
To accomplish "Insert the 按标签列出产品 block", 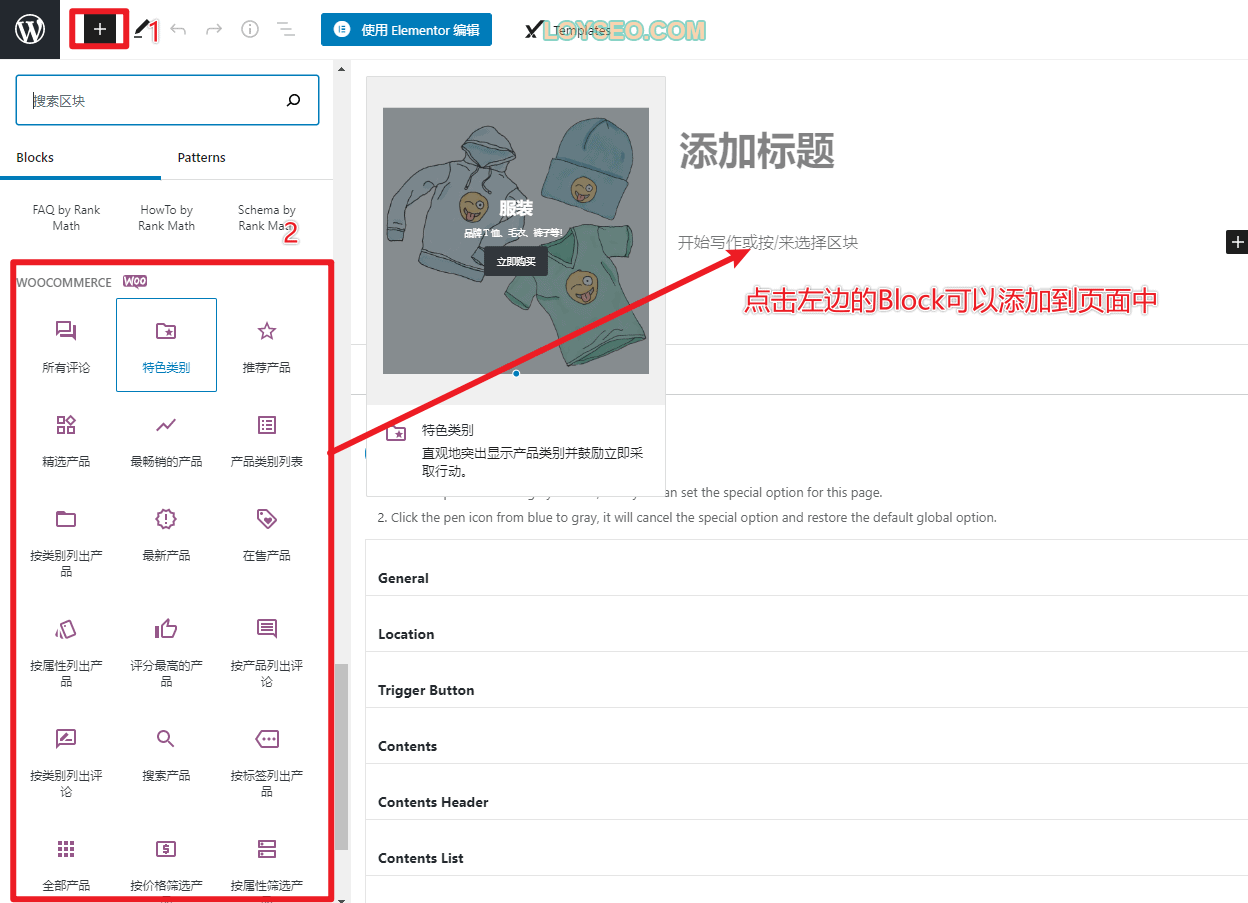I will click(266, 761).
